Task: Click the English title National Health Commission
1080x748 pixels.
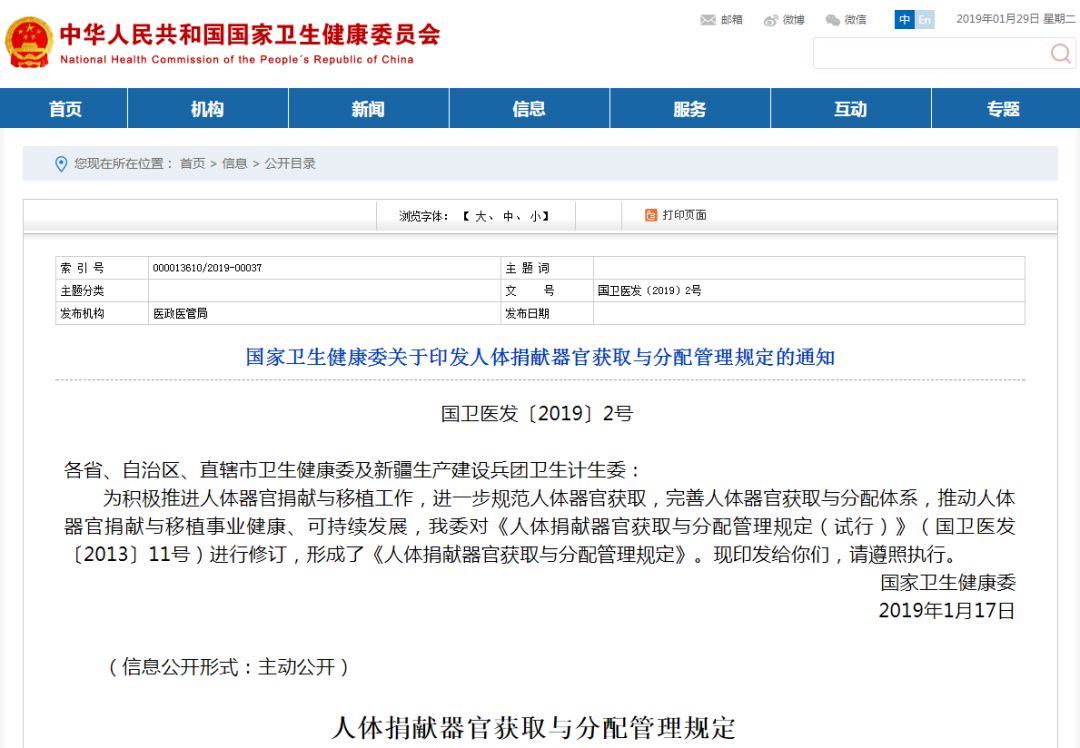Action: (x=237, y=59)
